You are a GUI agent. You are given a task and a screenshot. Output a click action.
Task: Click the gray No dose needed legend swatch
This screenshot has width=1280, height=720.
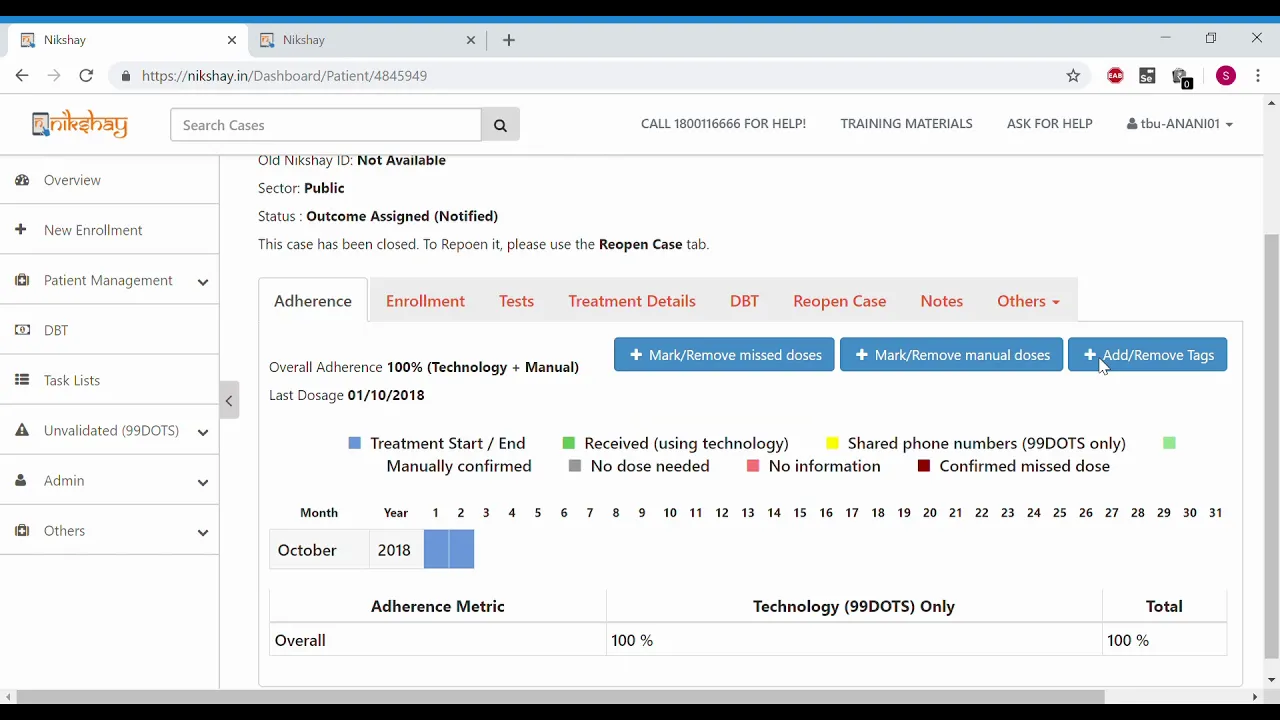coord(575,466)
